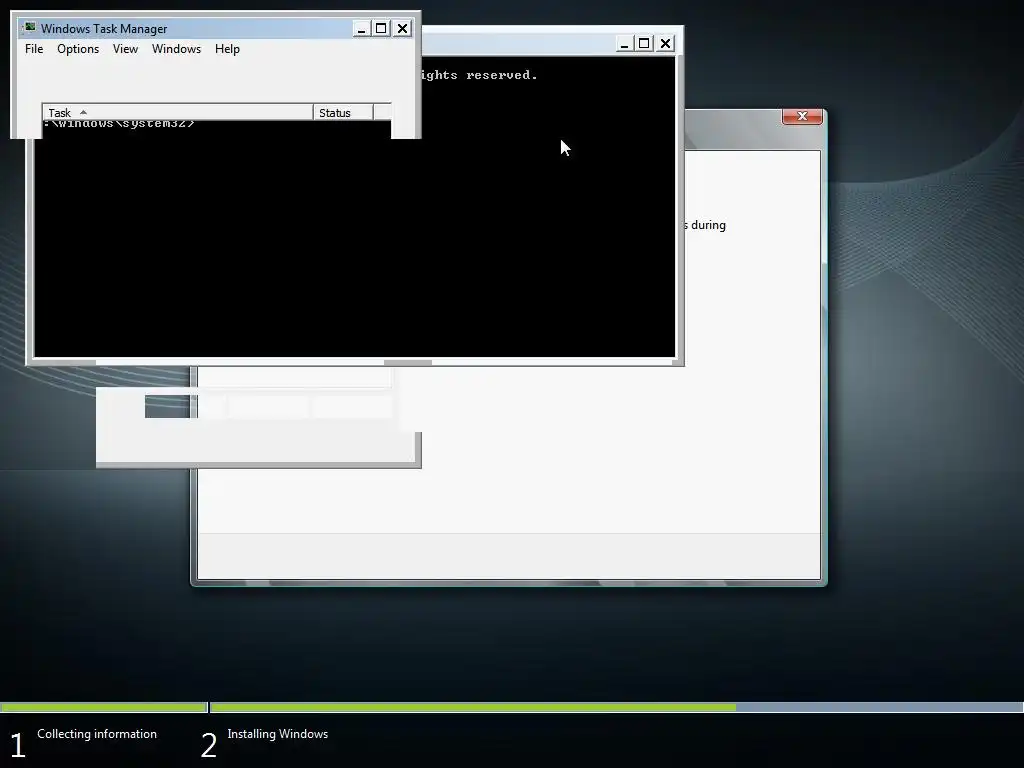The height and width of the screenshot is (768, 1024).
Task: Open the File menu in Task Manager
Action: [34, 49]
